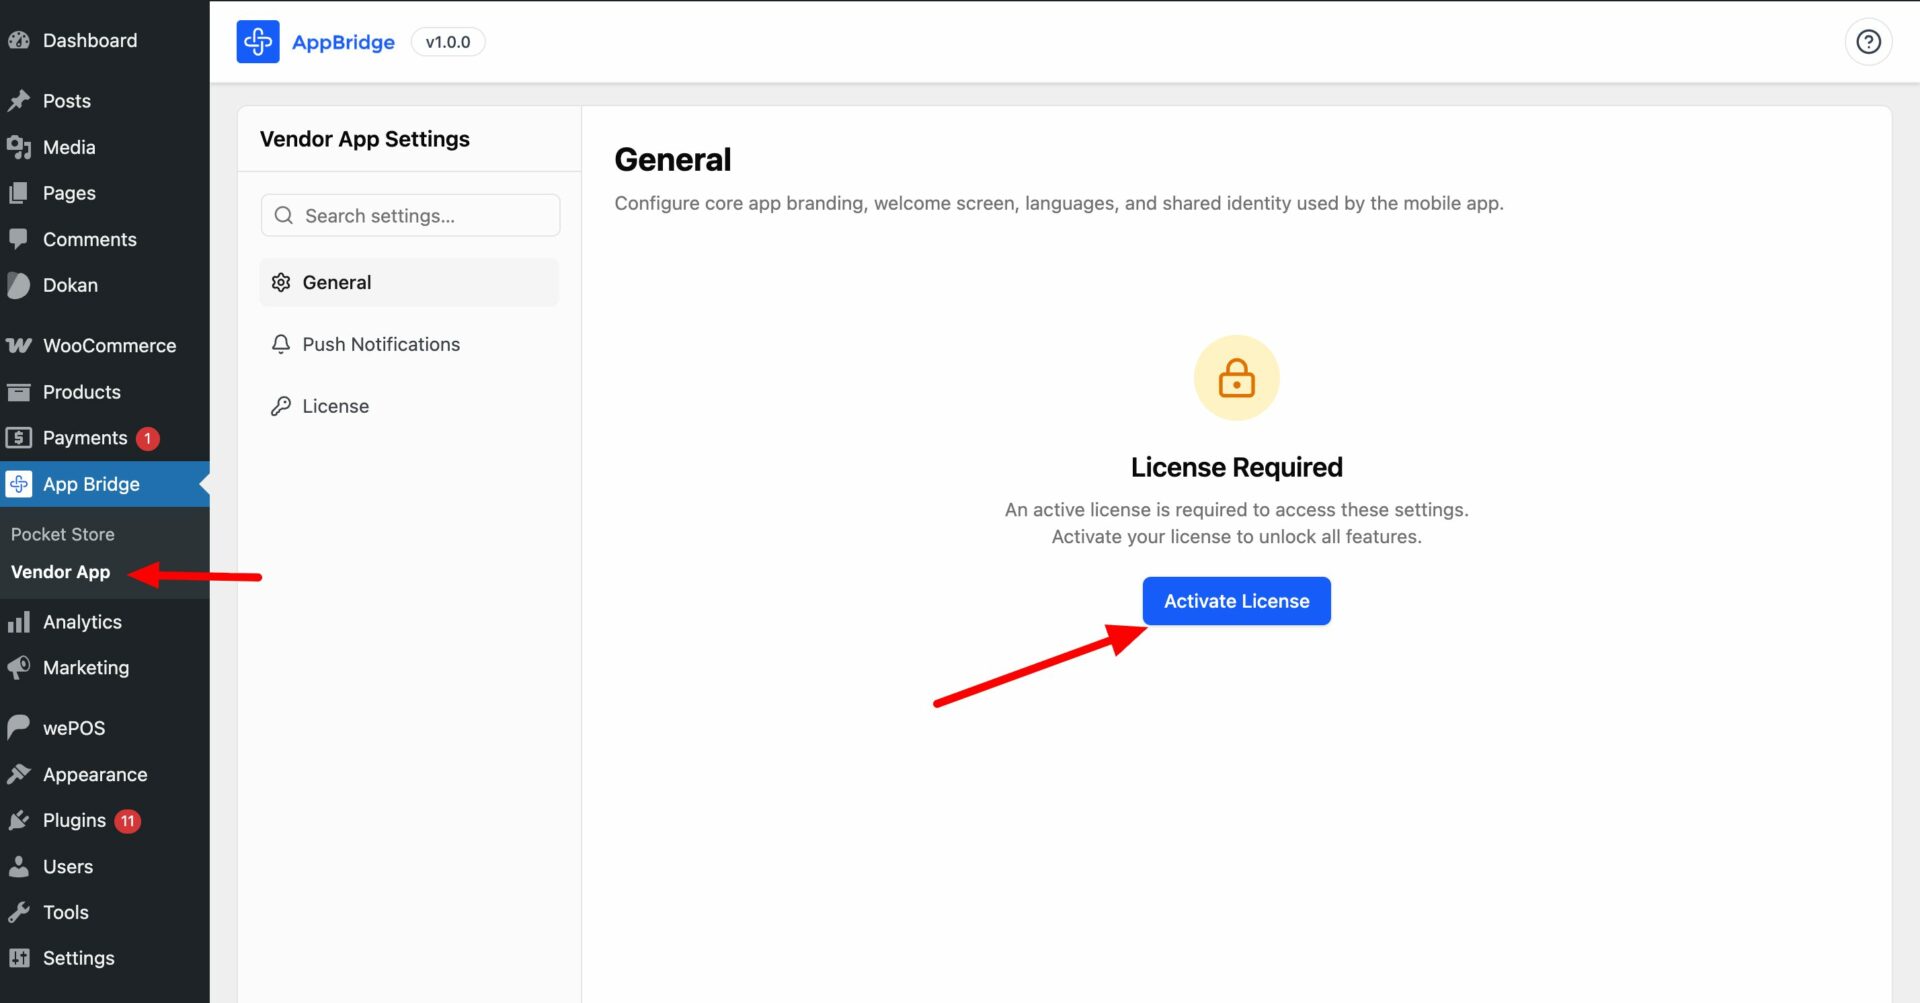
Task: Click the Media icon in sidebar
Action: [19, 147]
